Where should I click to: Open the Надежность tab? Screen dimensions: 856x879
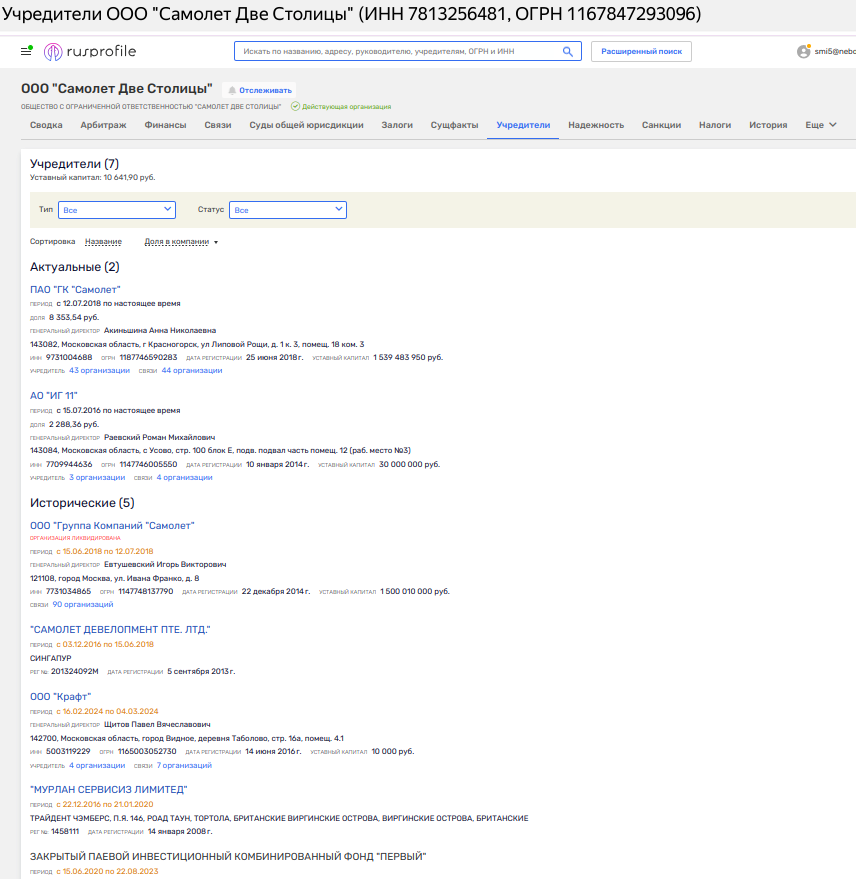[596, 125]
